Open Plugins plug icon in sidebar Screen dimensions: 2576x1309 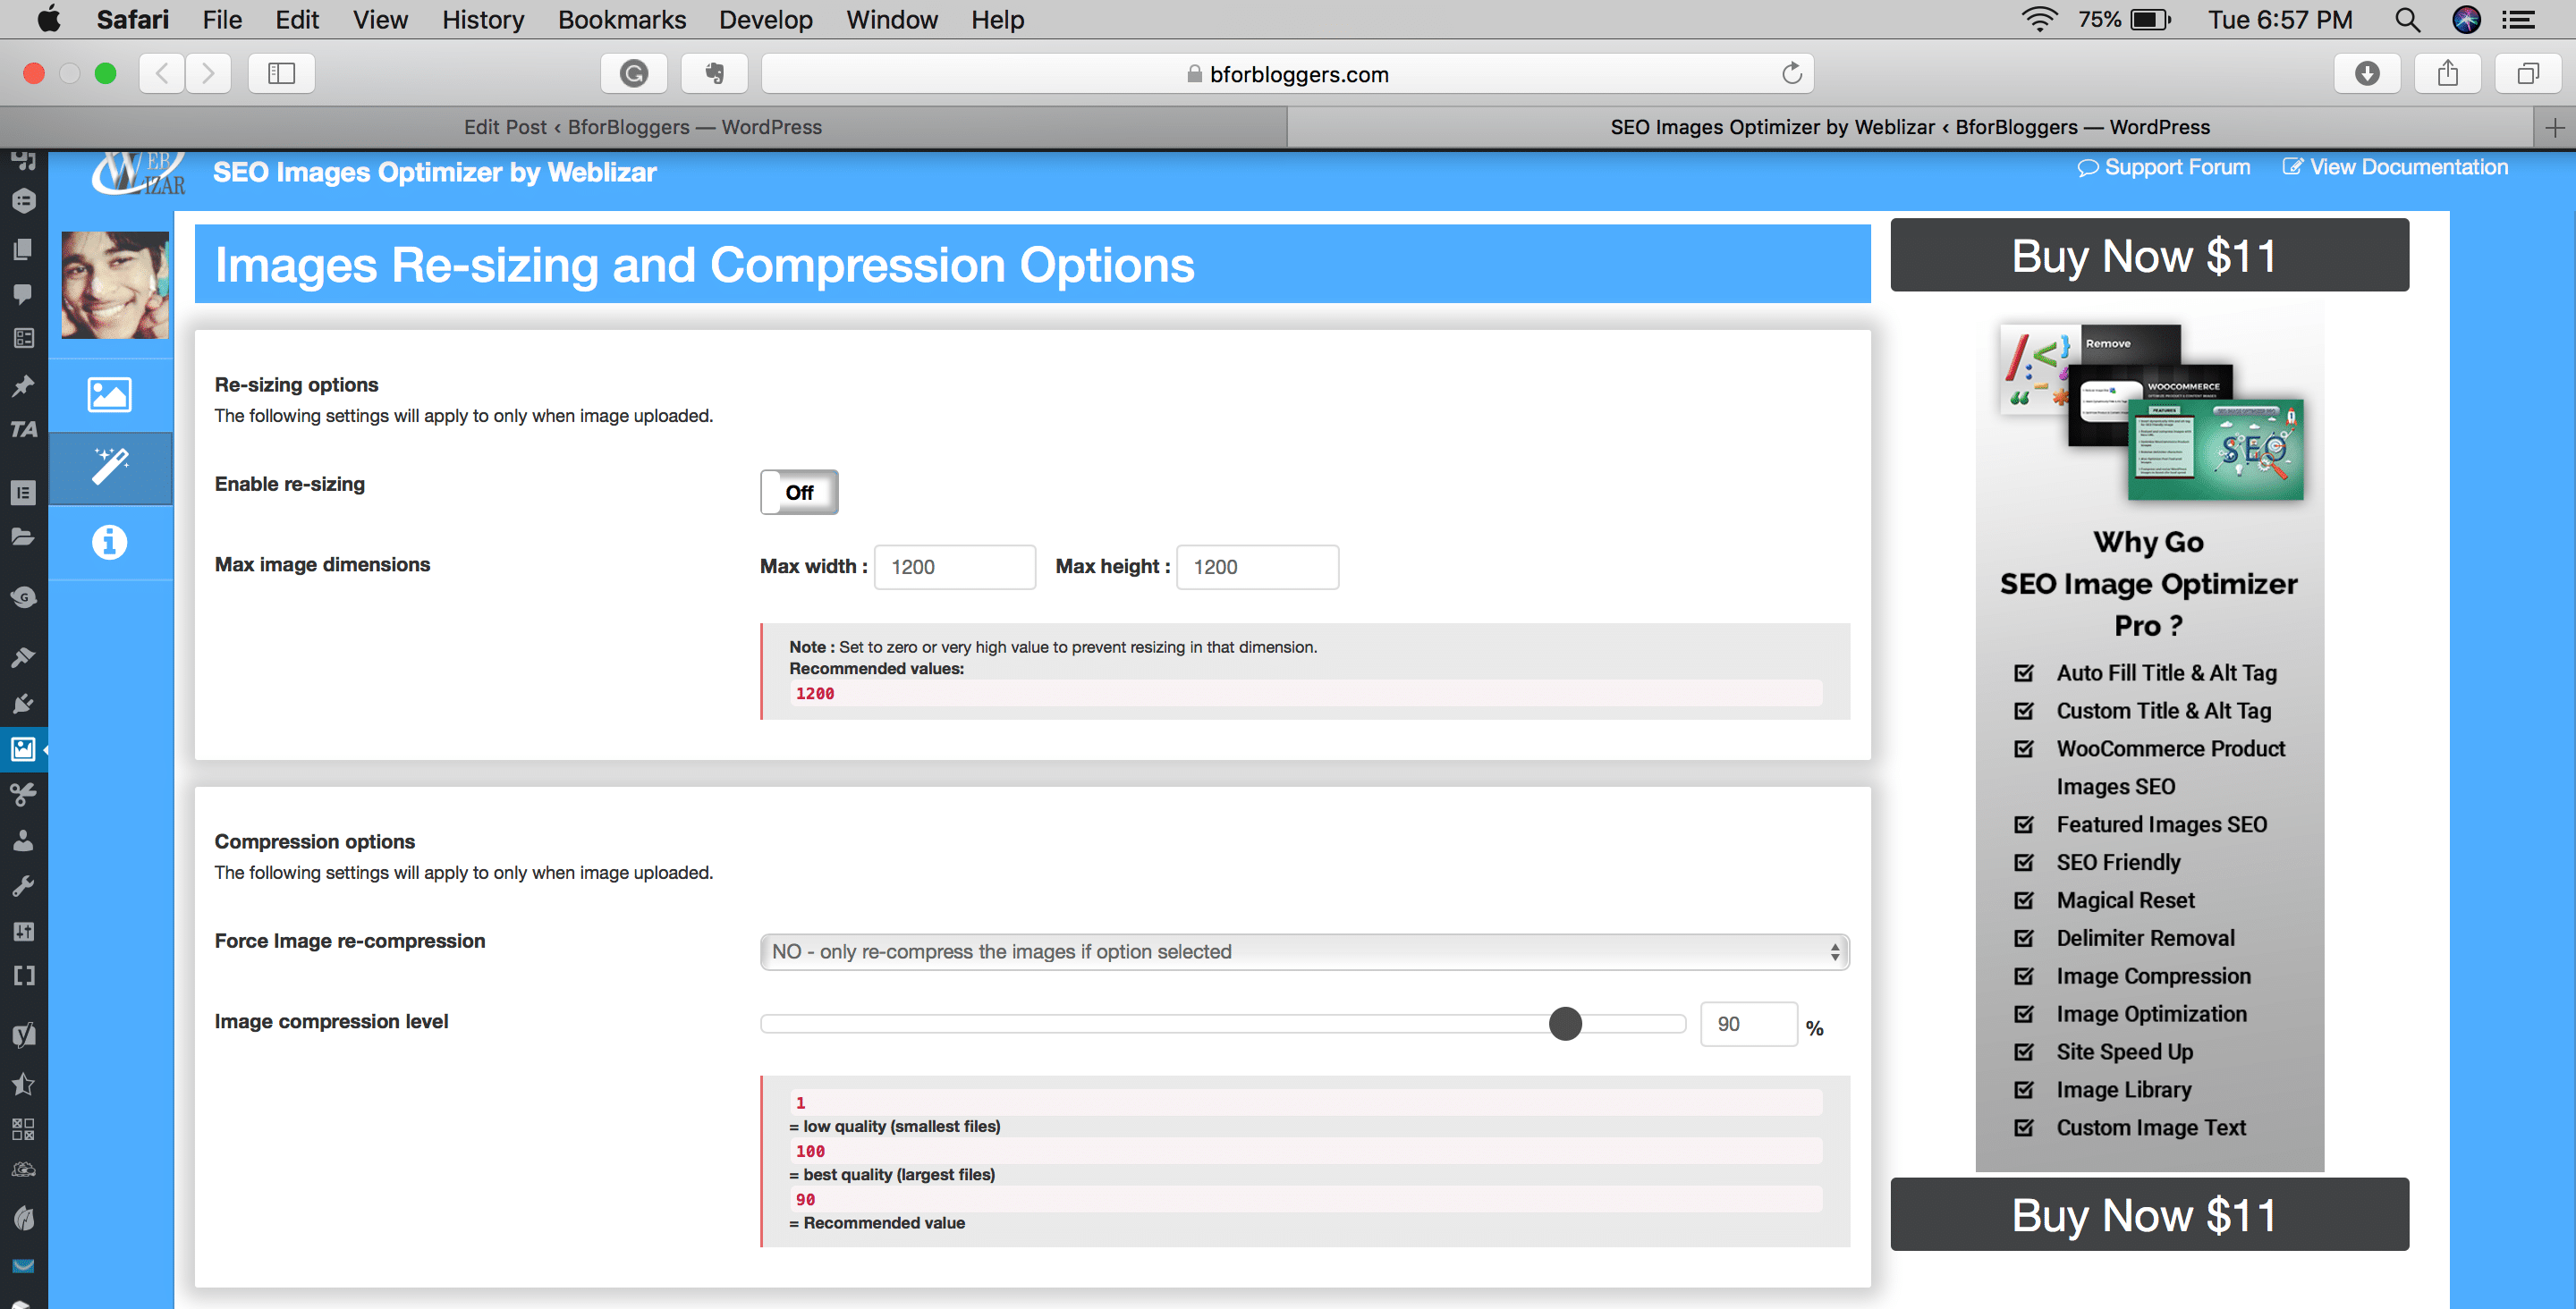point(23,703)
